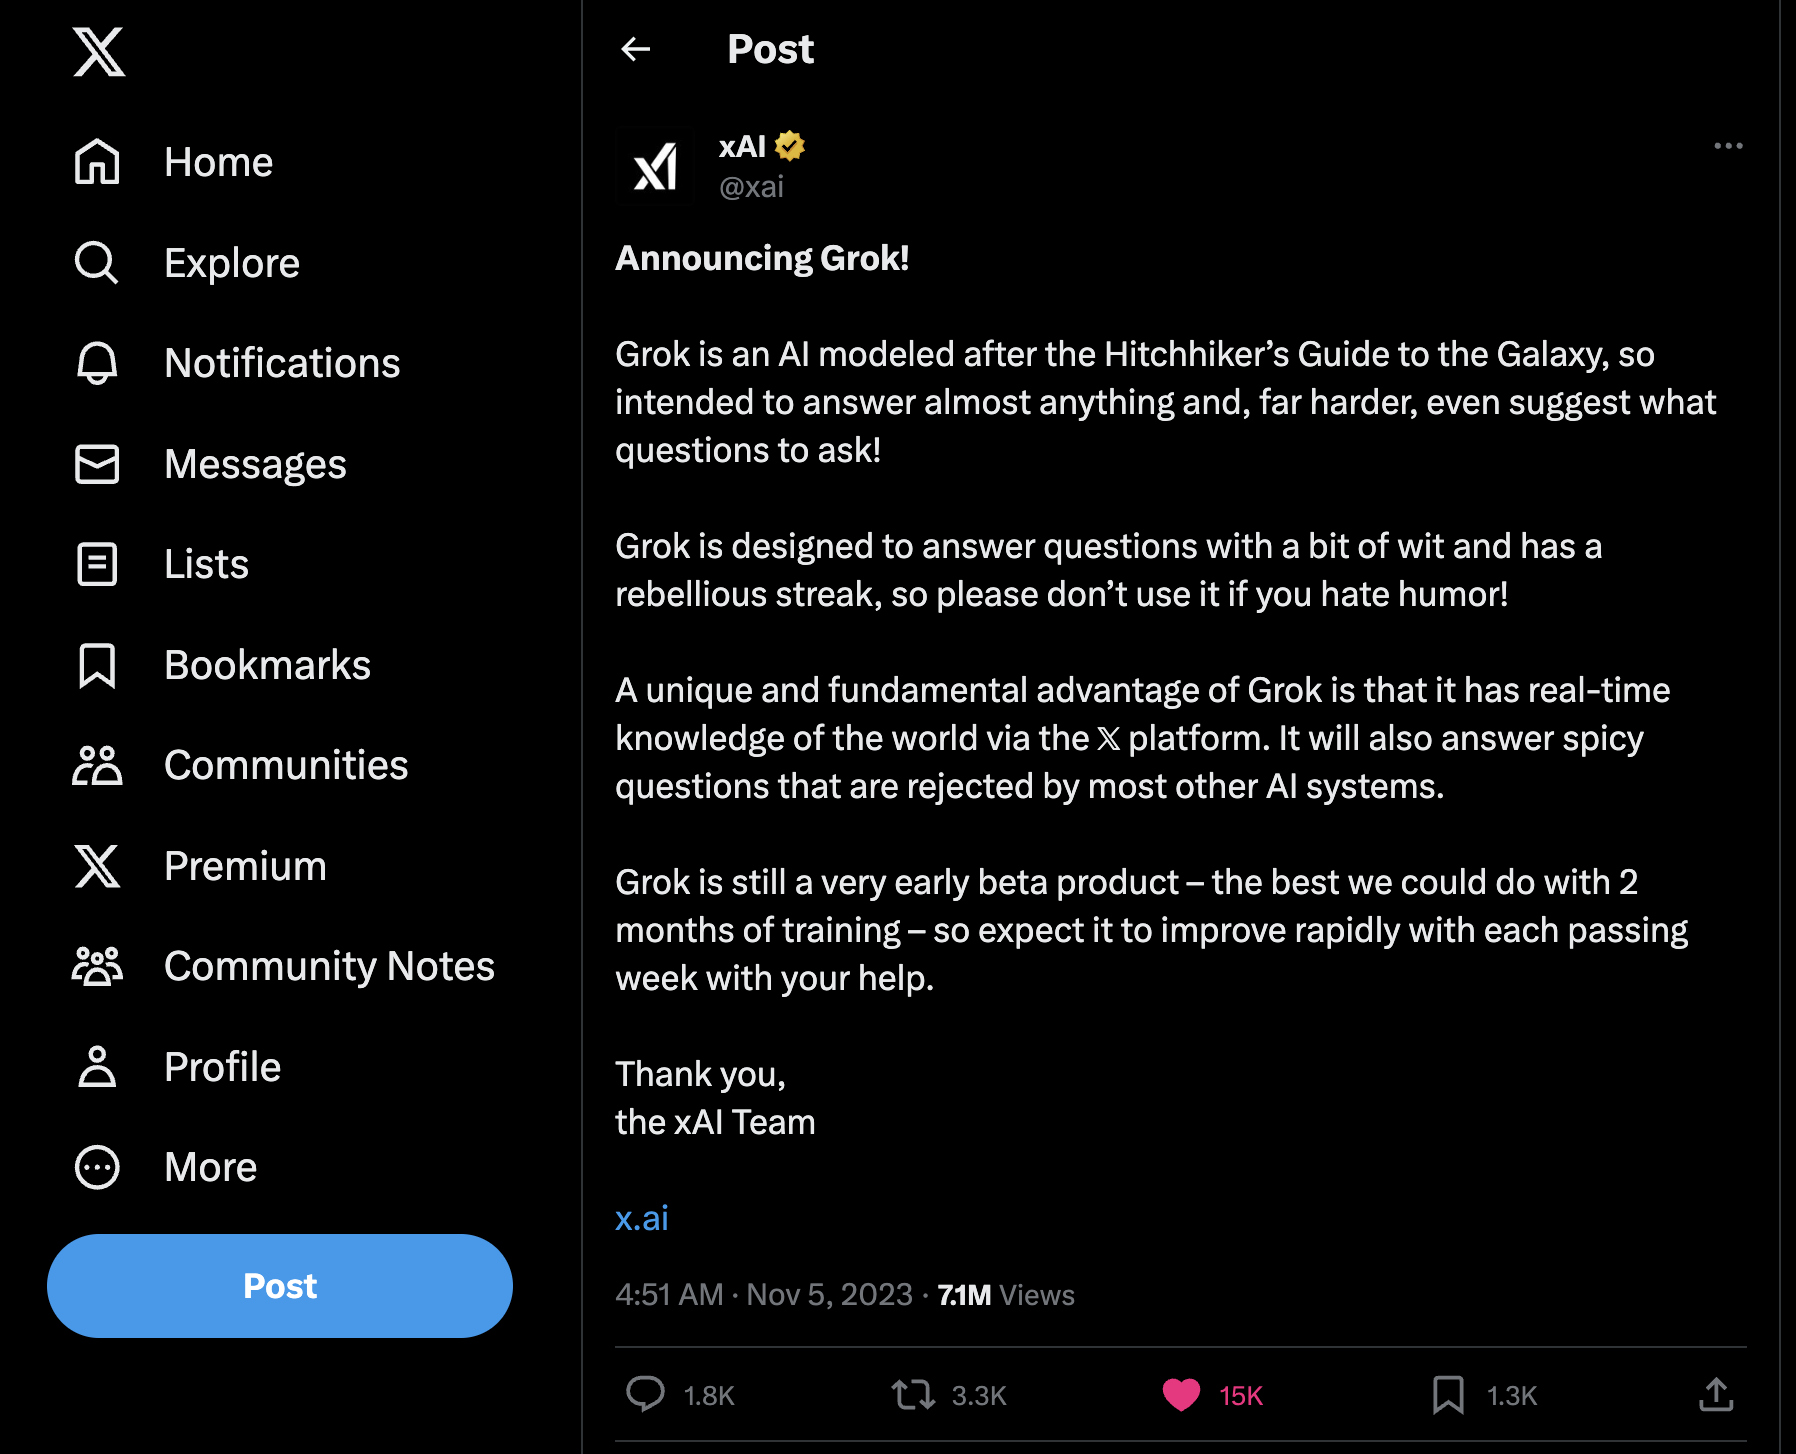Open Explore via magnifying glass icon
The image size is (1796, 1454).
(x=97, y=263)
